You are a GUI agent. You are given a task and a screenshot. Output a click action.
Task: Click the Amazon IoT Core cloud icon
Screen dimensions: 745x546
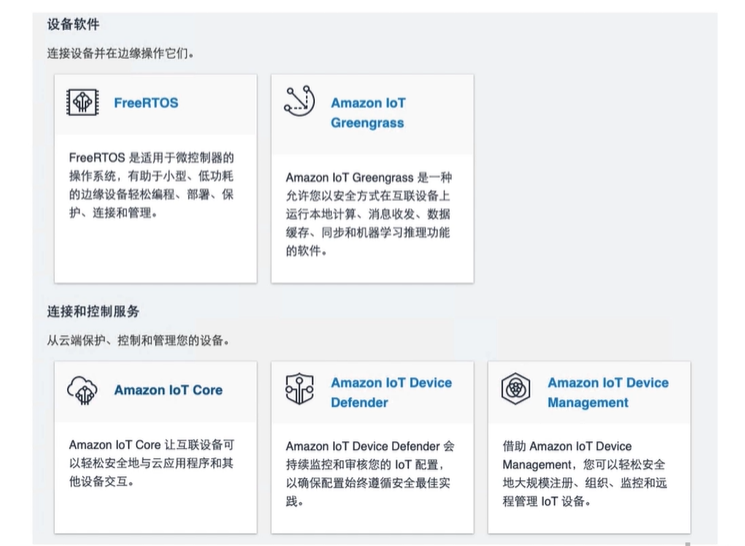coord(82,390)
